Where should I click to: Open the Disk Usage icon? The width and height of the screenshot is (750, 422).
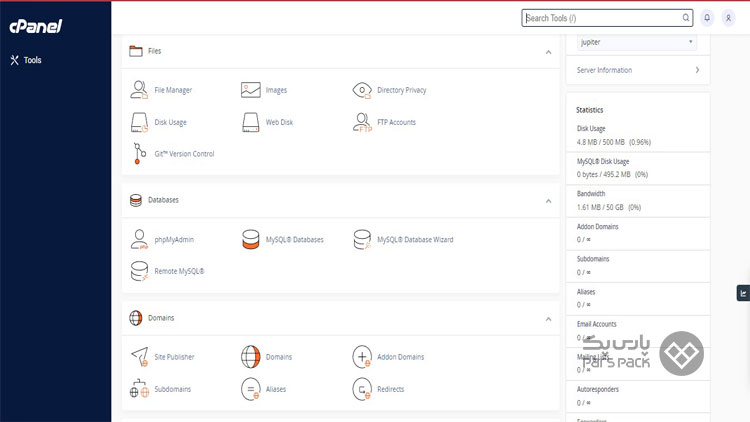139,122
